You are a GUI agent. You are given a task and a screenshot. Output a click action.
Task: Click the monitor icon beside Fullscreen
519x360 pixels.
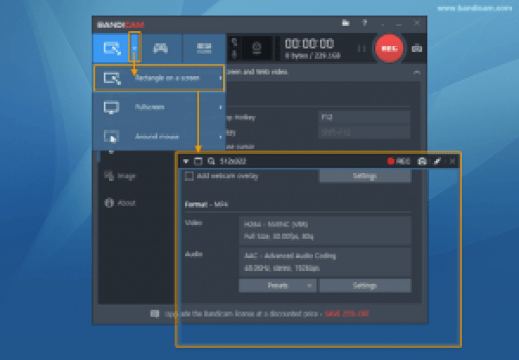tap(111, 108)
